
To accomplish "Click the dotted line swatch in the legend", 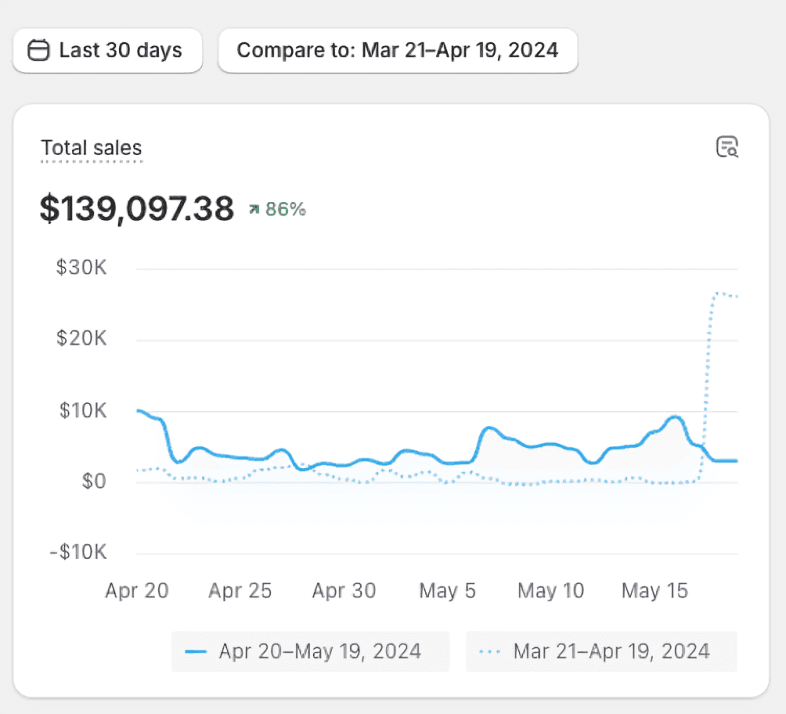I will coord(490,651).
